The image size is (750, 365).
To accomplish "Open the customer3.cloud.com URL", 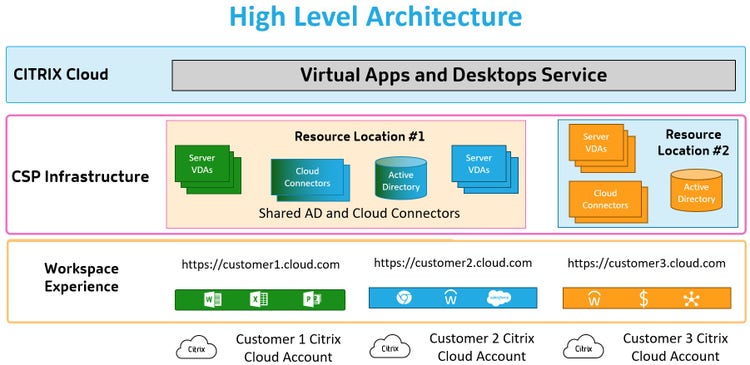I will [647, 263].
